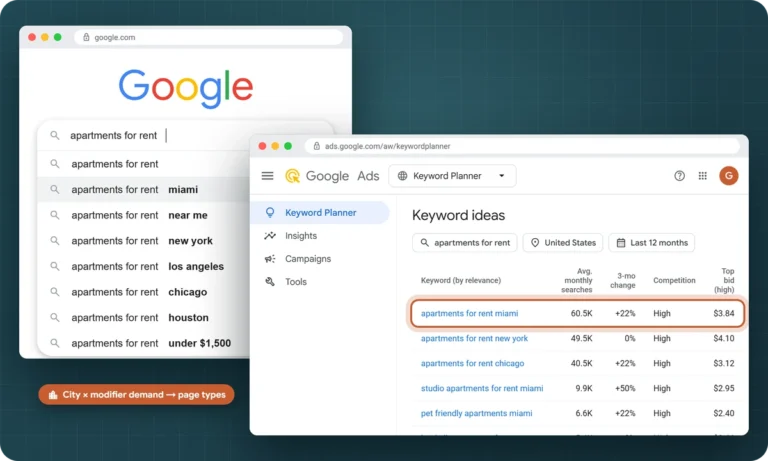Click the lock icon in google.com address bar
Viewport: 768px width, 461px height.
[86, 37]
